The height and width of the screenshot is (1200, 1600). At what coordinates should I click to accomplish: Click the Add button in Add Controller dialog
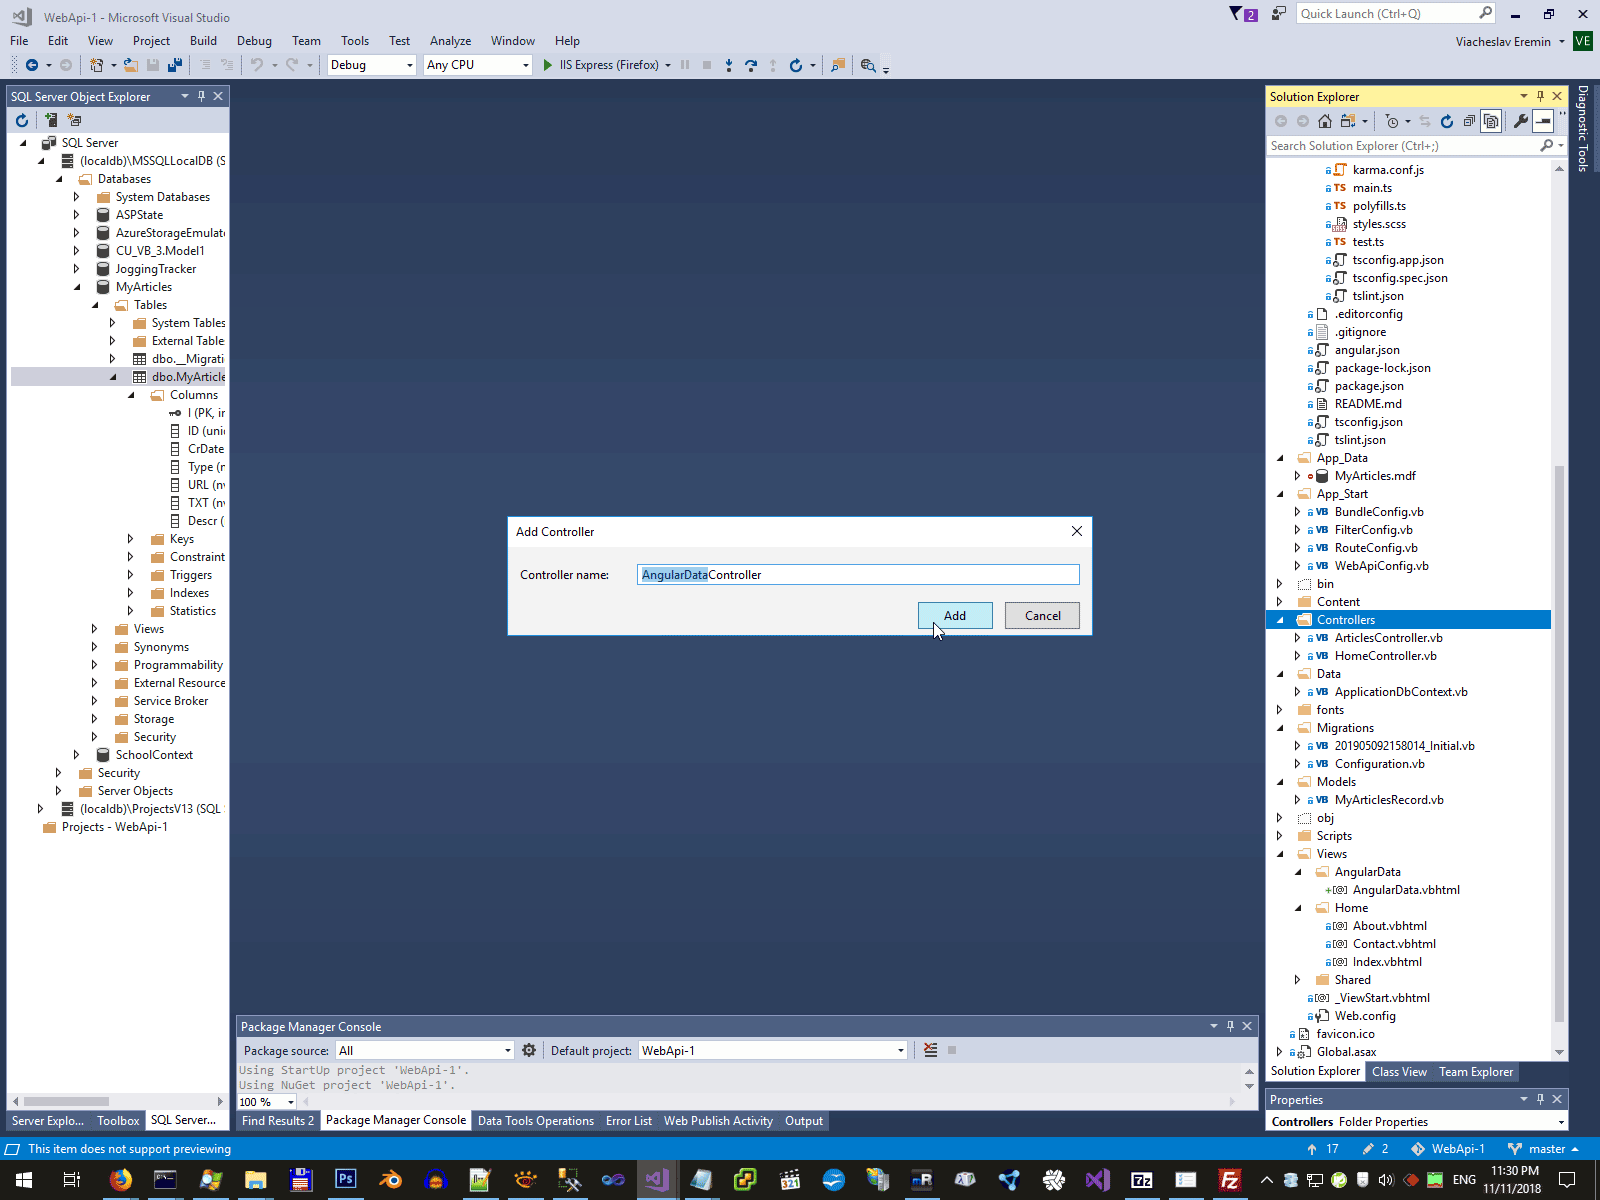click(x=955, y=616)
